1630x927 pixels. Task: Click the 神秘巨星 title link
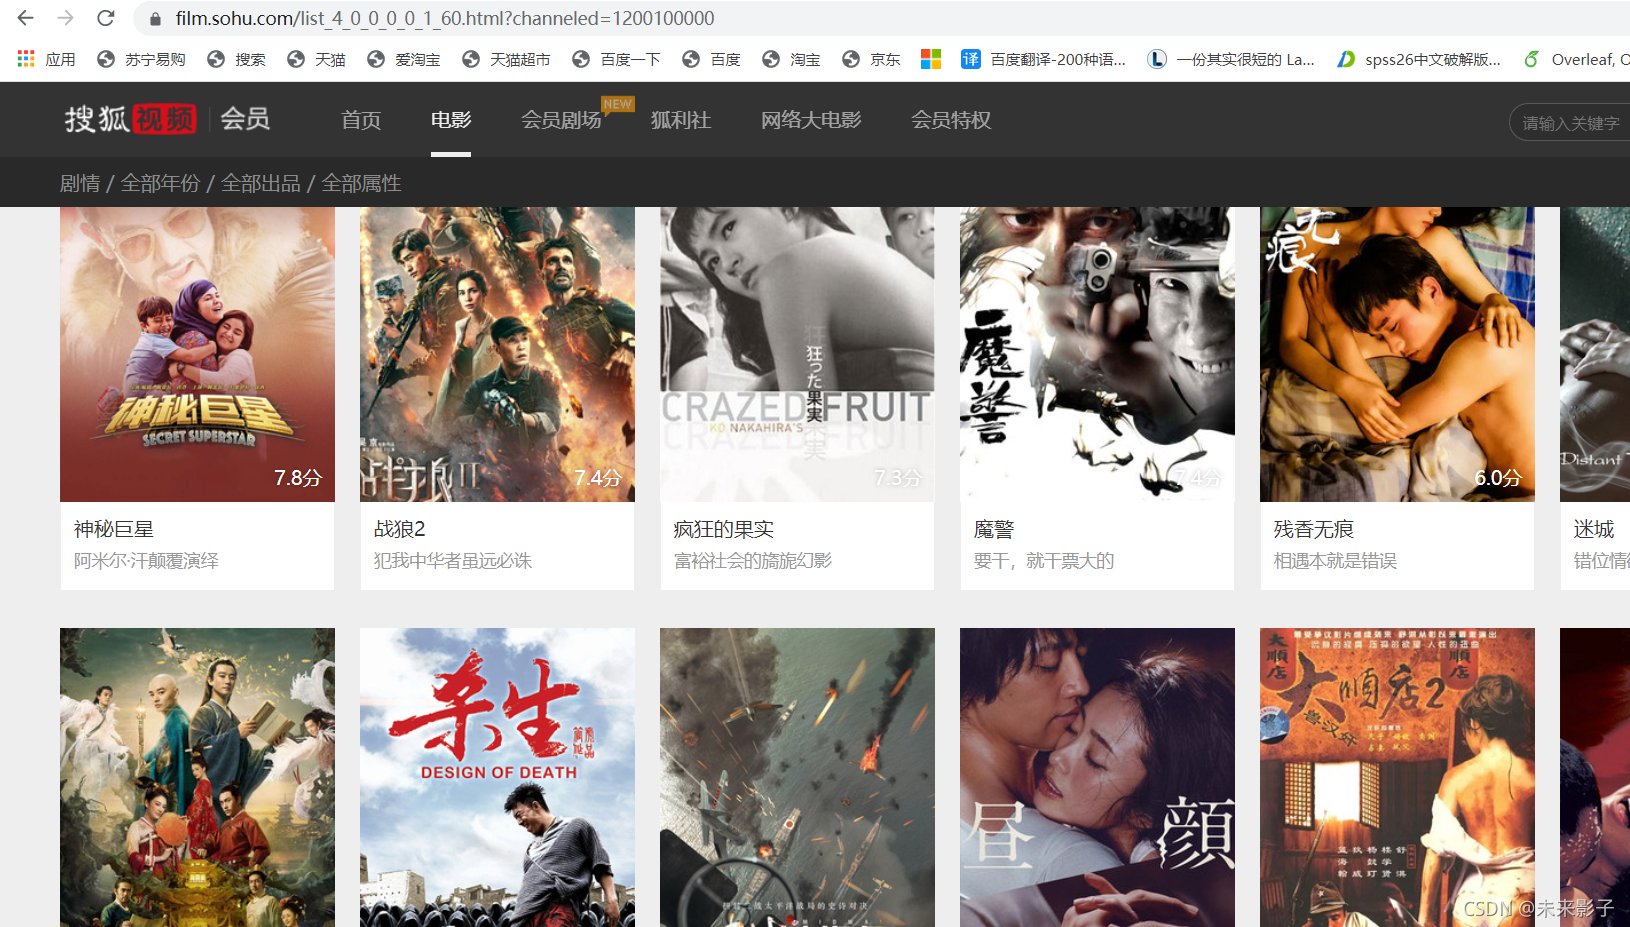(x=114, y=529)
